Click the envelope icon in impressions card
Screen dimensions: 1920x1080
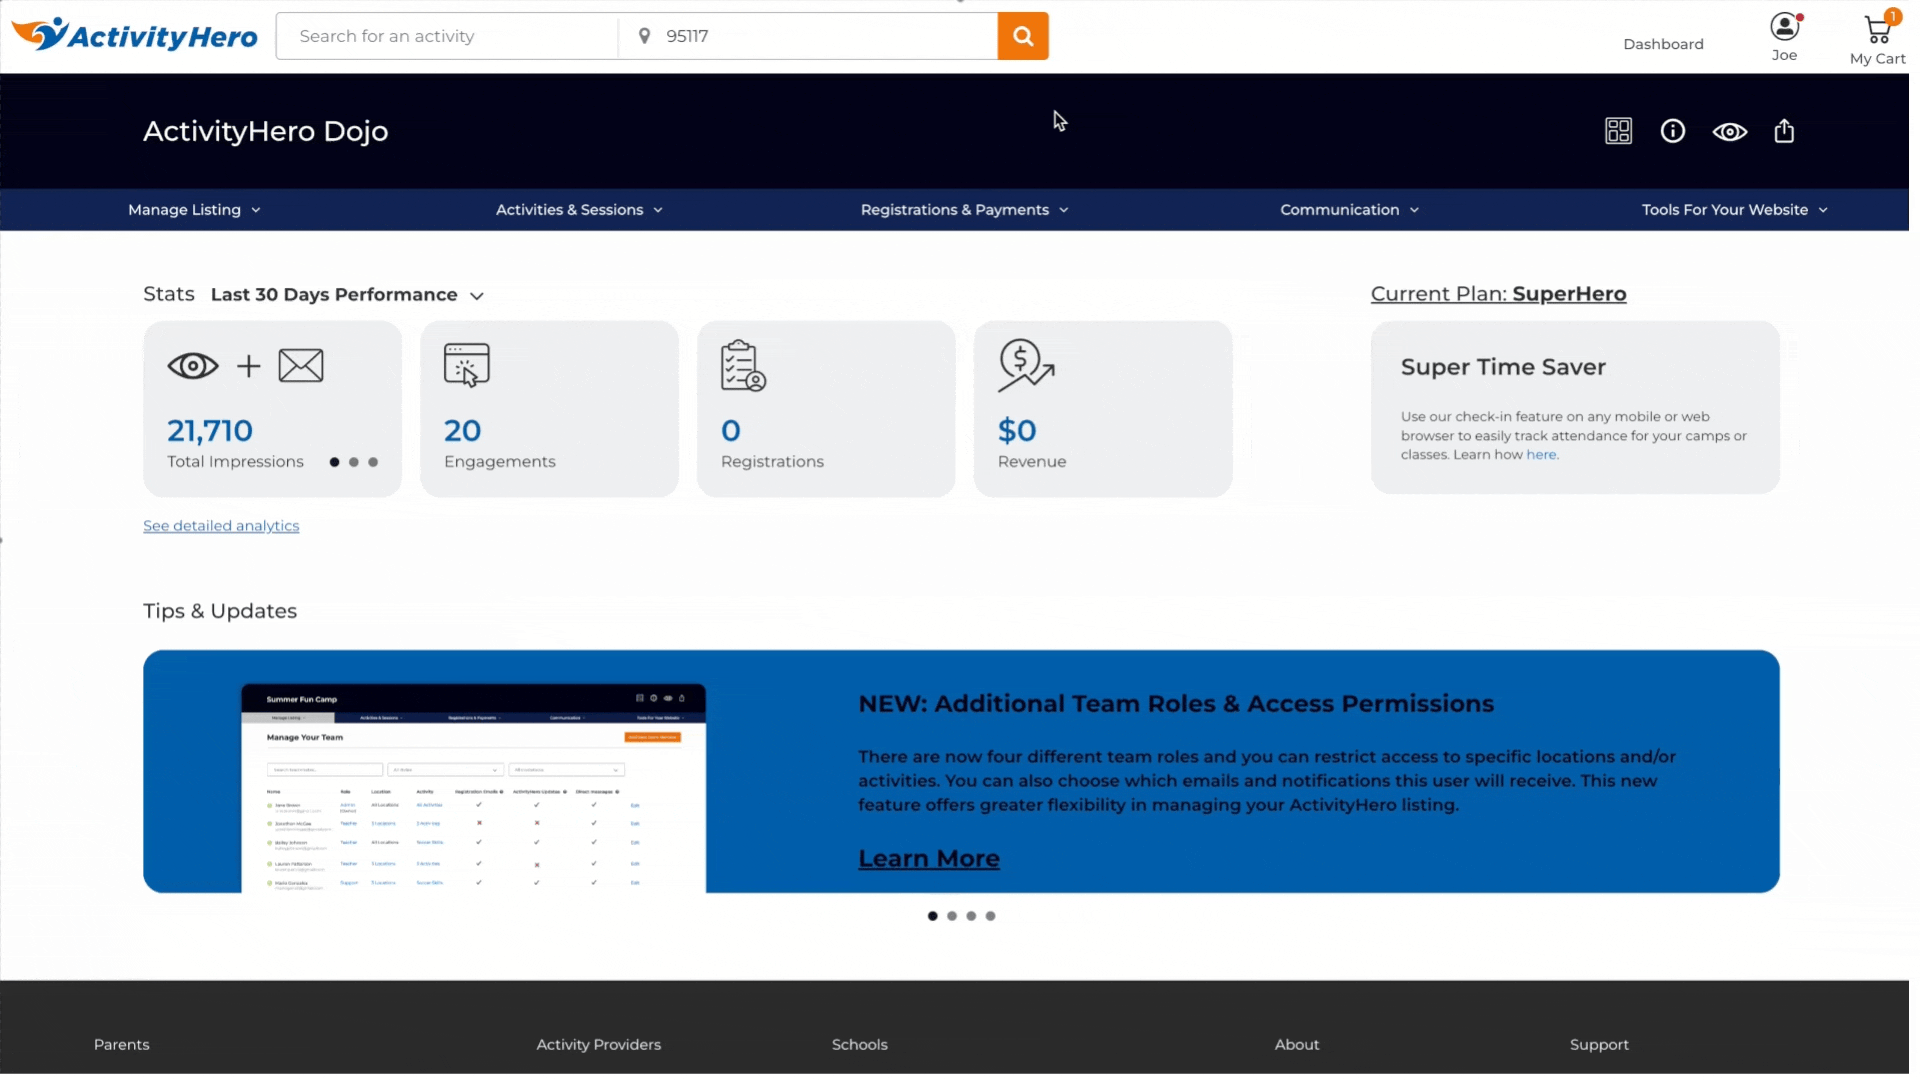coord(301,366)
